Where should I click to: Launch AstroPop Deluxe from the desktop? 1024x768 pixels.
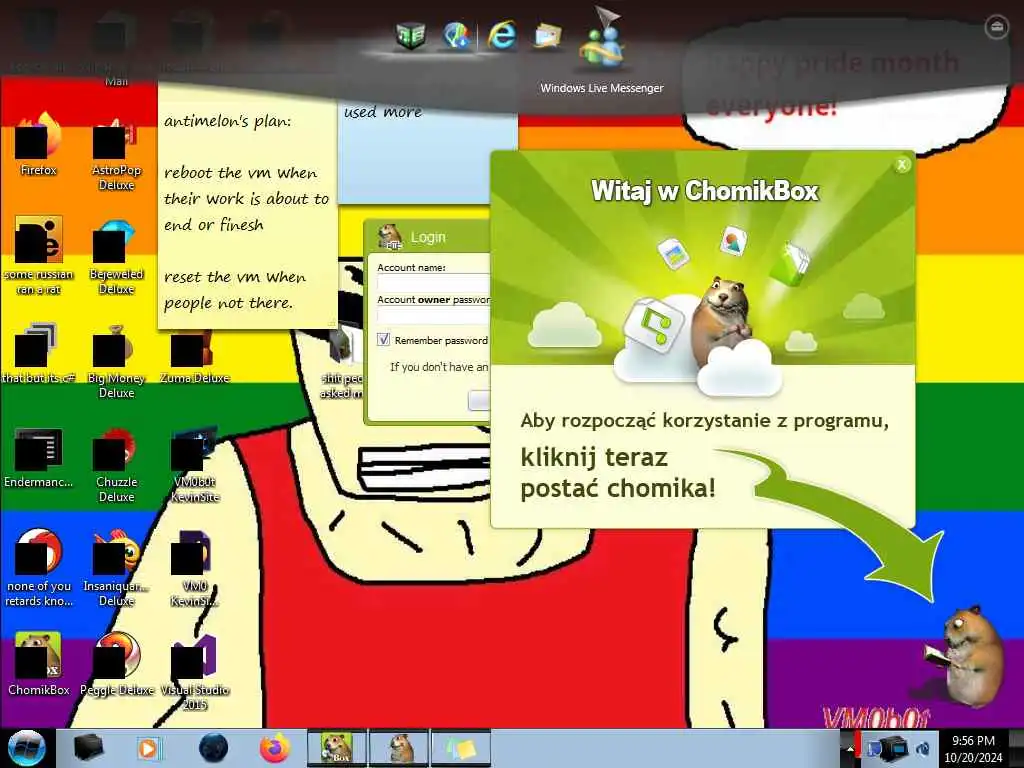[116, 152]
